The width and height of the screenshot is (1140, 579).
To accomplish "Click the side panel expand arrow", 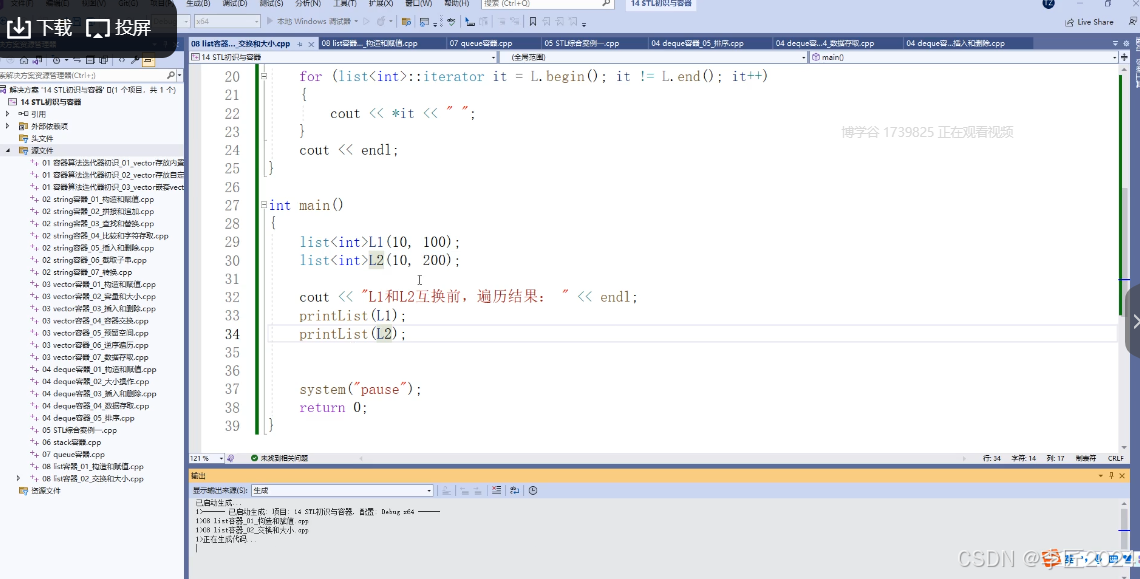I will point(1134,322).
